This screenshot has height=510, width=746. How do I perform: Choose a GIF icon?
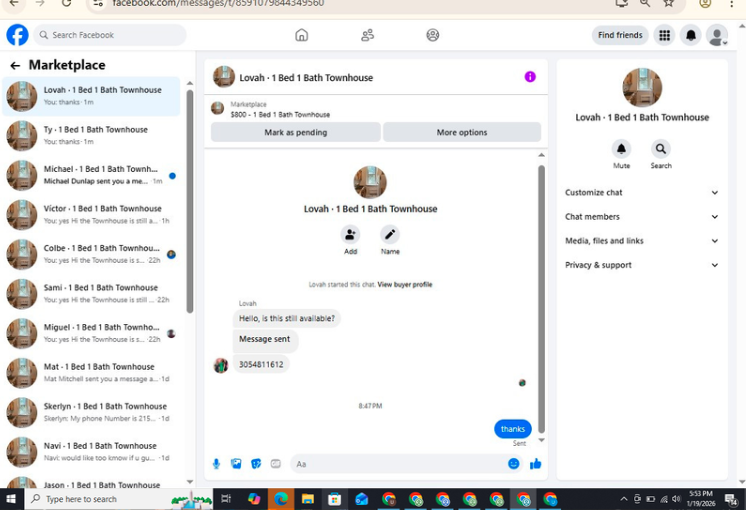click(x=275, y=464)
